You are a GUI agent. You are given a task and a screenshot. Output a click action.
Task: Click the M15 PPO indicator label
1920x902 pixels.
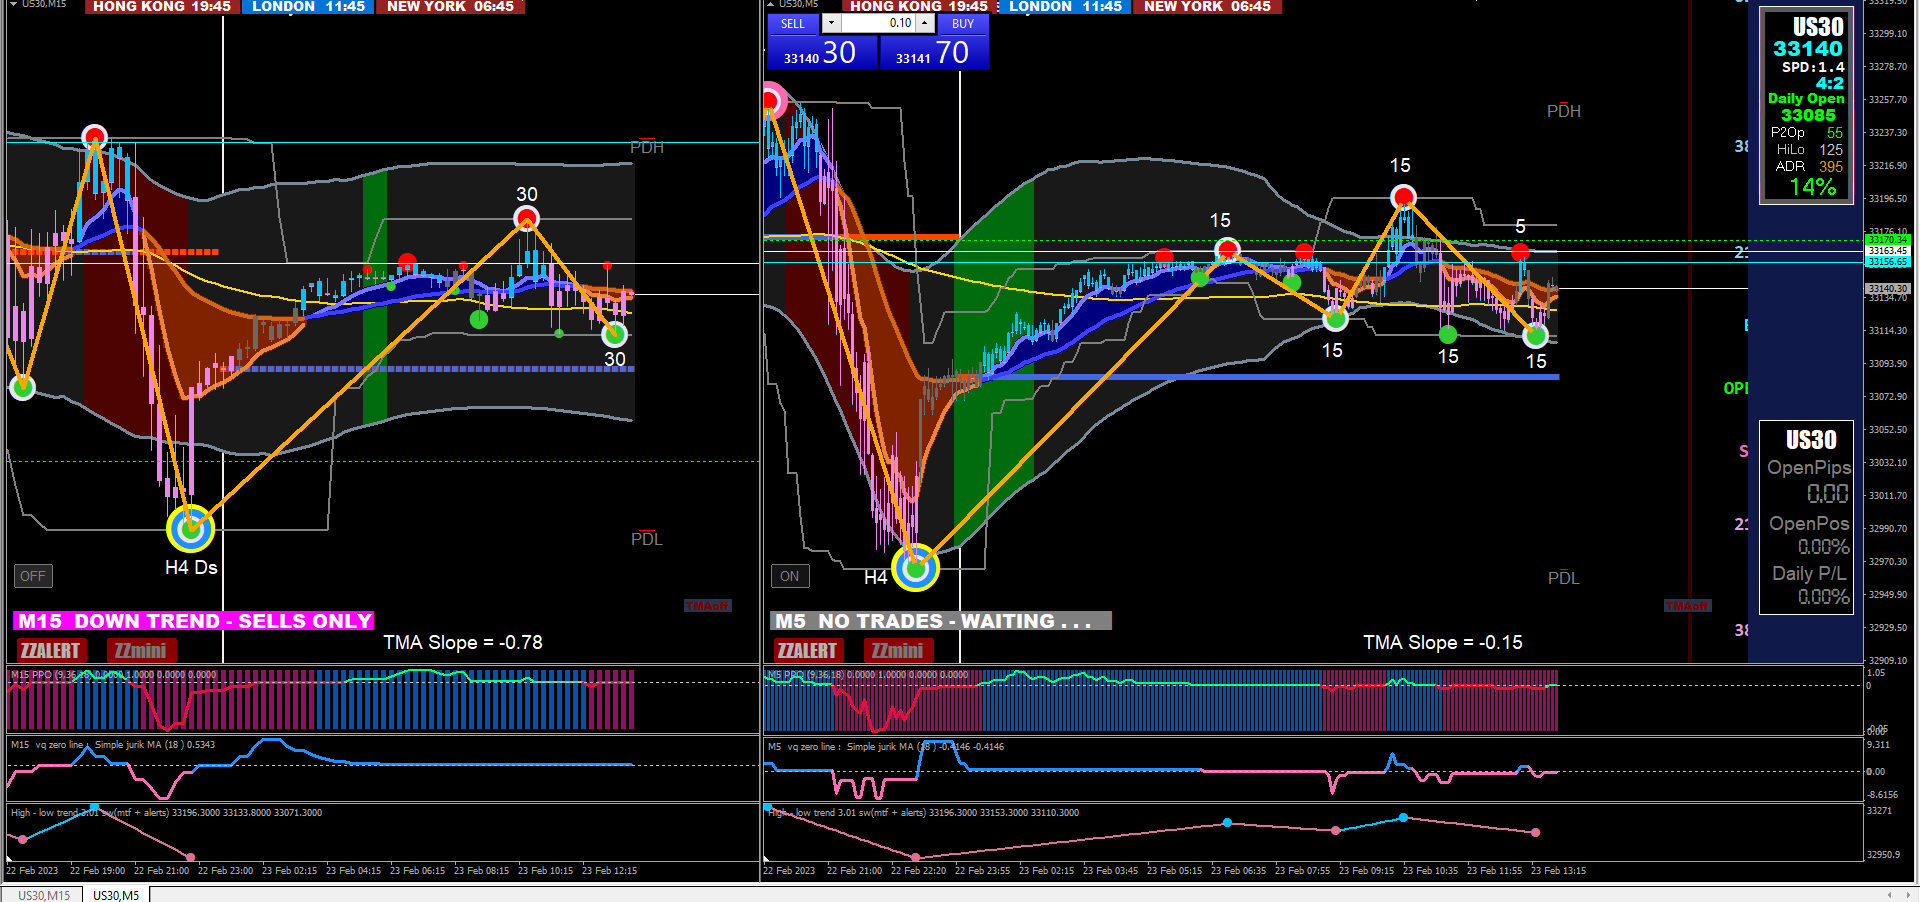(113, 675)
